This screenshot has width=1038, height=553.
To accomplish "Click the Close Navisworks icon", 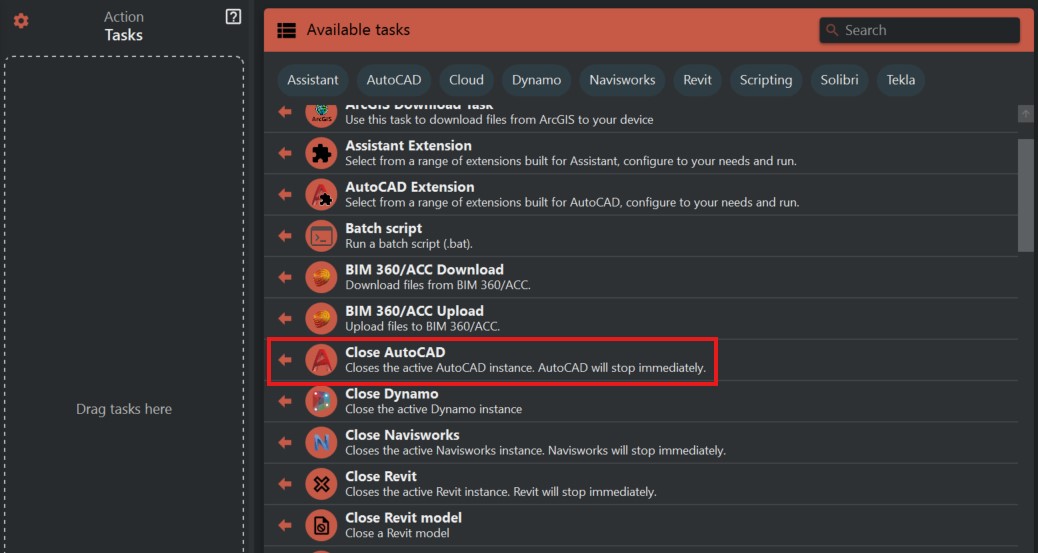I will [321, 442].
